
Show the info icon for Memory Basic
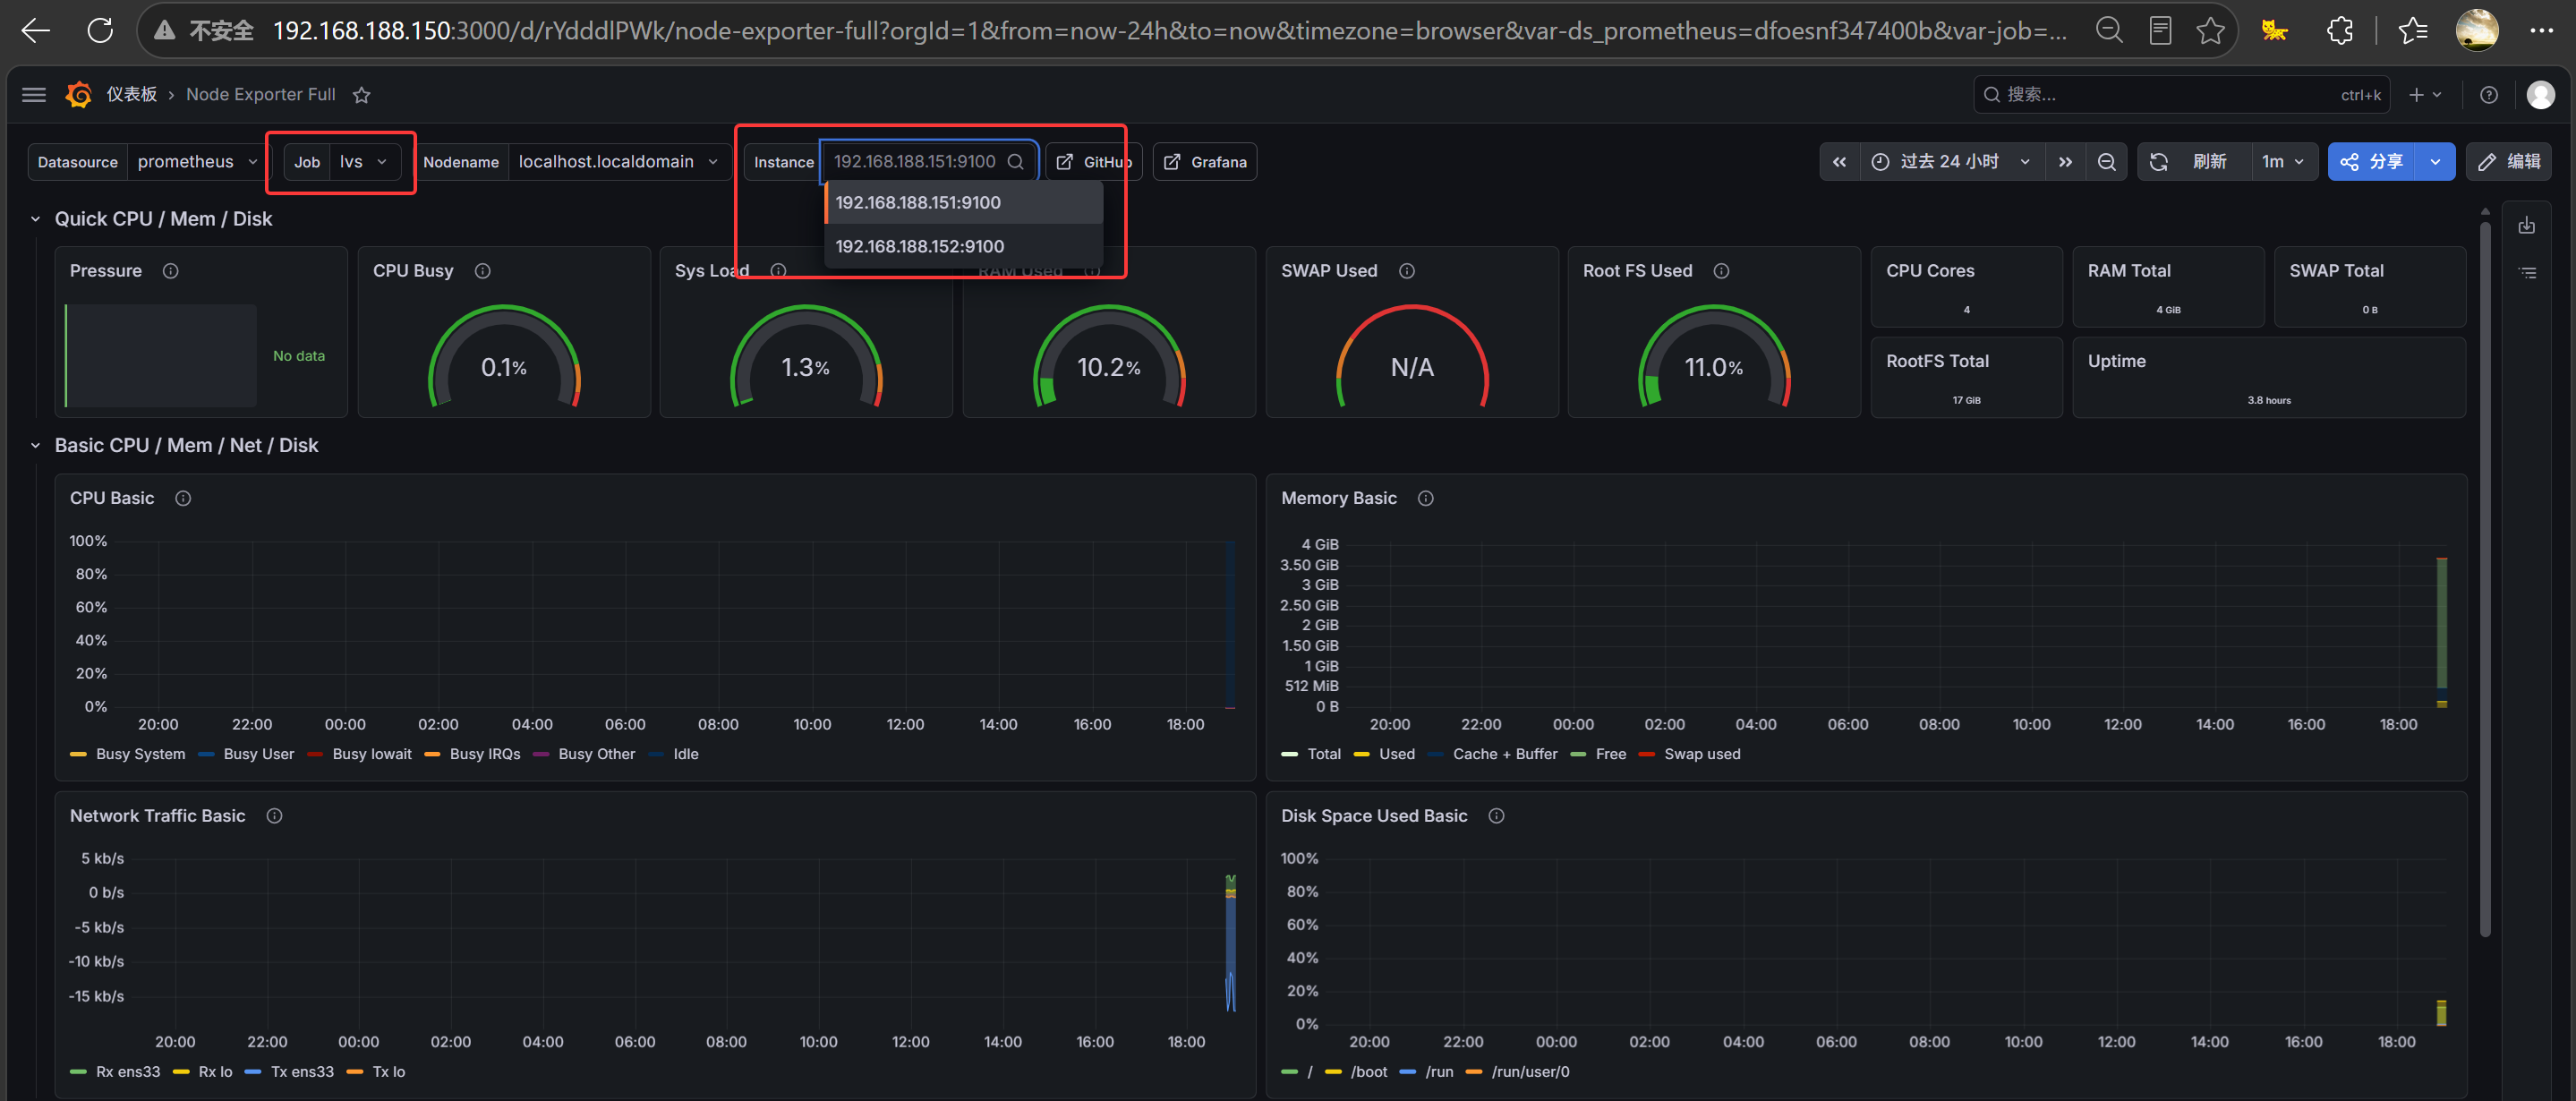(x=1426, y=498)
